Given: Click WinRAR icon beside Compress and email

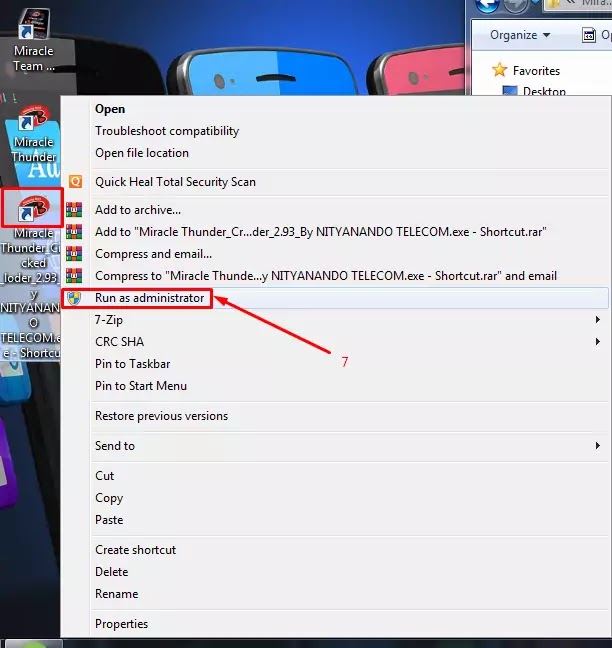Looking at the screenshot, I should [74, 253].
